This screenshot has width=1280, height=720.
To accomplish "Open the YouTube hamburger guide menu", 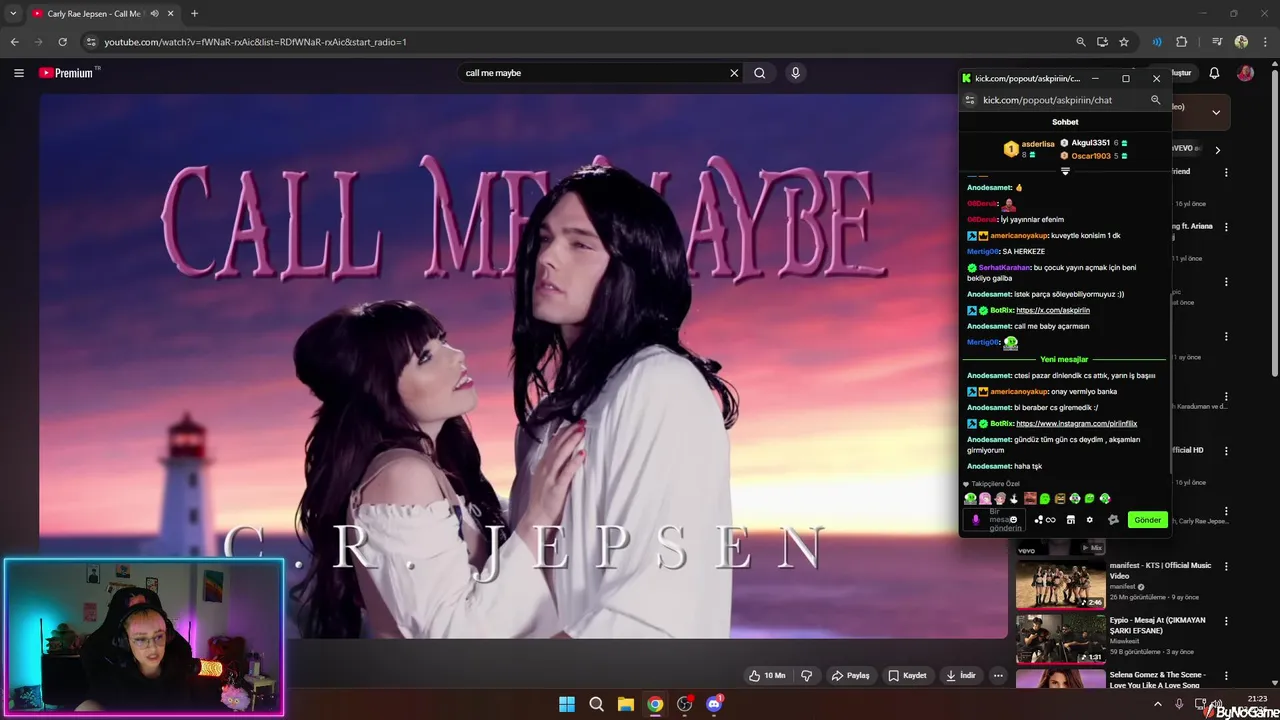I will [x=18, y=73].
